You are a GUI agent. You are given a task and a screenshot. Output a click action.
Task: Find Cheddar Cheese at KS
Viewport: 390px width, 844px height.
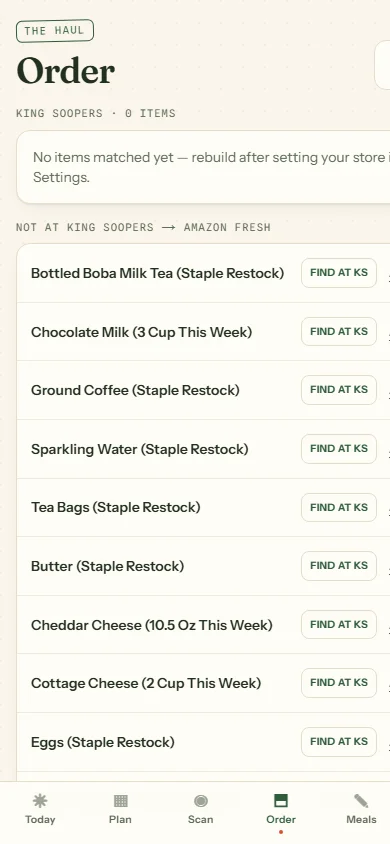(x=339, y=625)
